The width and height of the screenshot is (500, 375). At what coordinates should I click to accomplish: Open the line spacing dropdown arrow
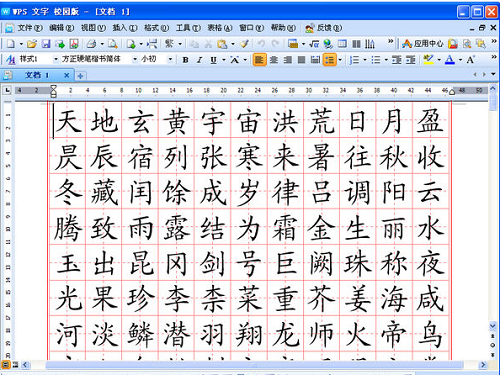tap(340, 60)
